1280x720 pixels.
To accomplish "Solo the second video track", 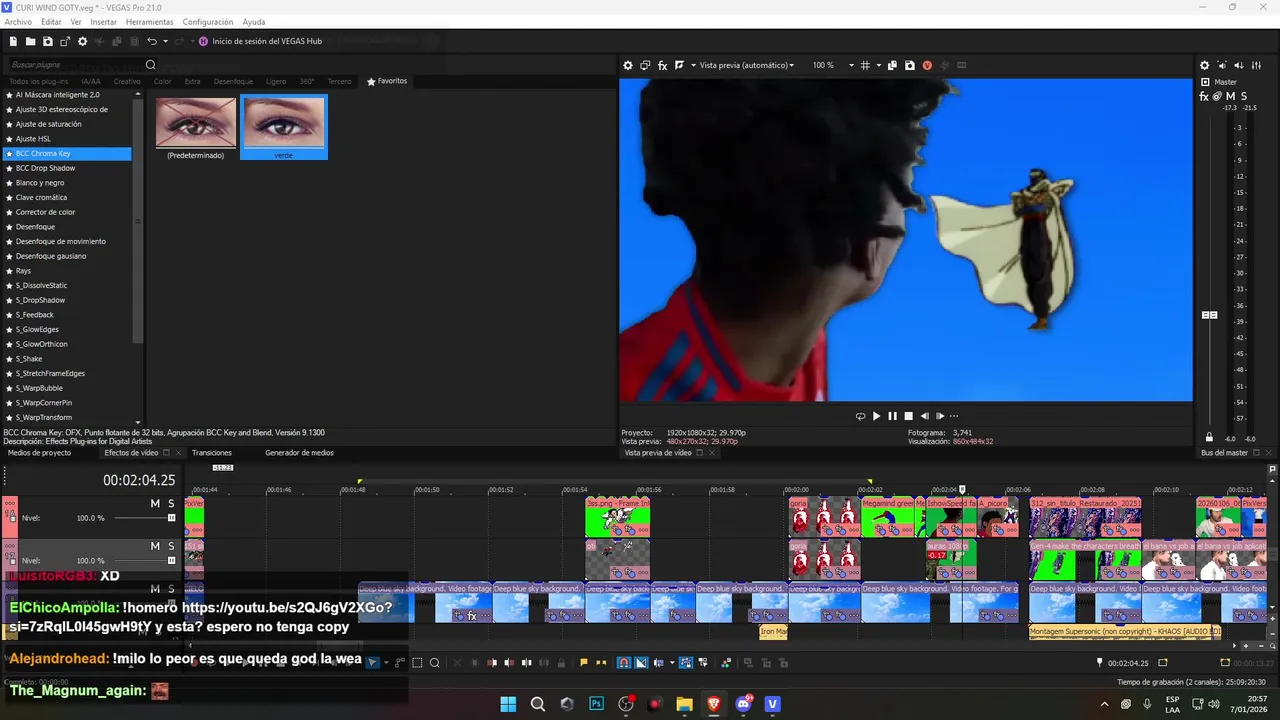I will pyautogui.click(x=171, y=546).
